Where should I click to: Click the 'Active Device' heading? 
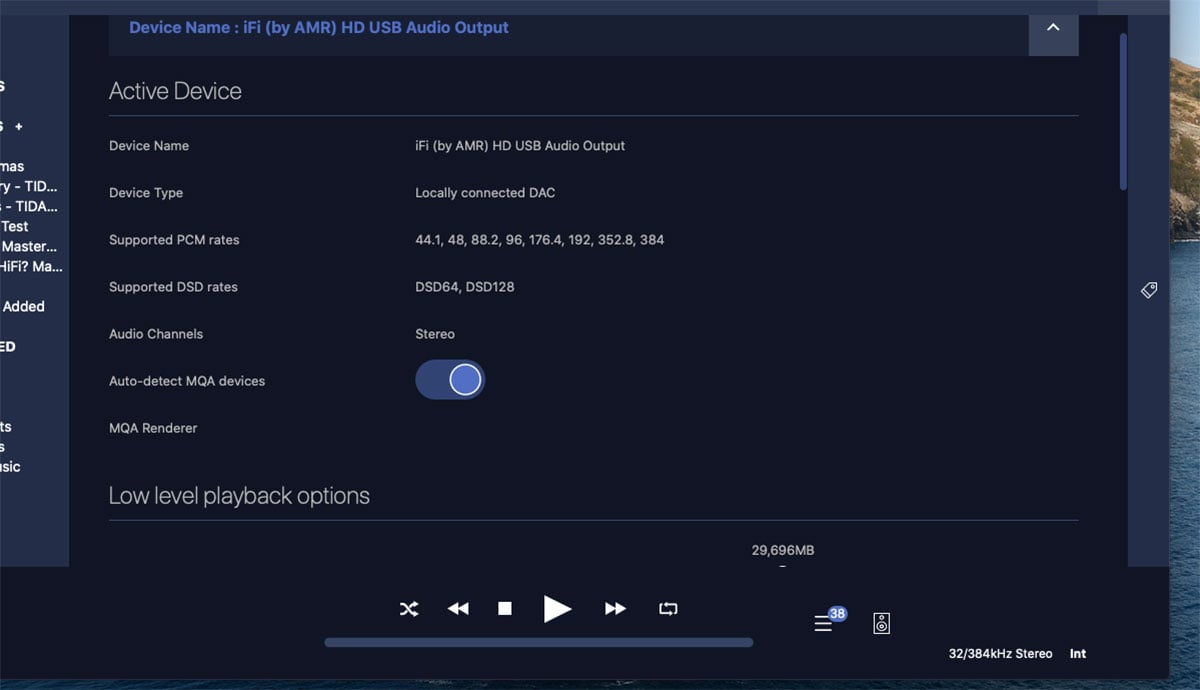[175, 91]
